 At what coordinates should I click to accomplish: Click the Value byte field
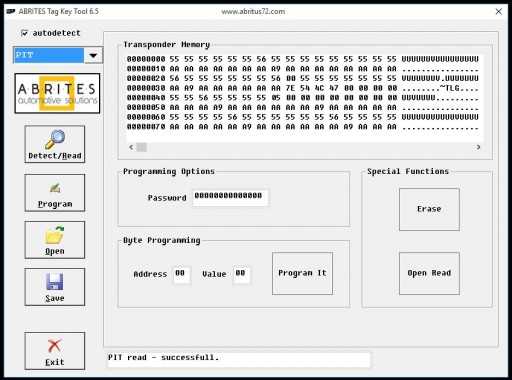(x=241, y=275)
